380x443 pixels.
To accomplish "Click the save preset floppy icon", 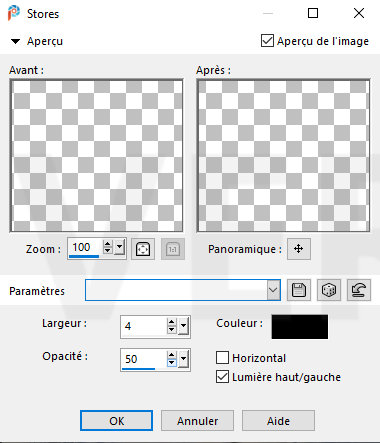I will [299, 290].
